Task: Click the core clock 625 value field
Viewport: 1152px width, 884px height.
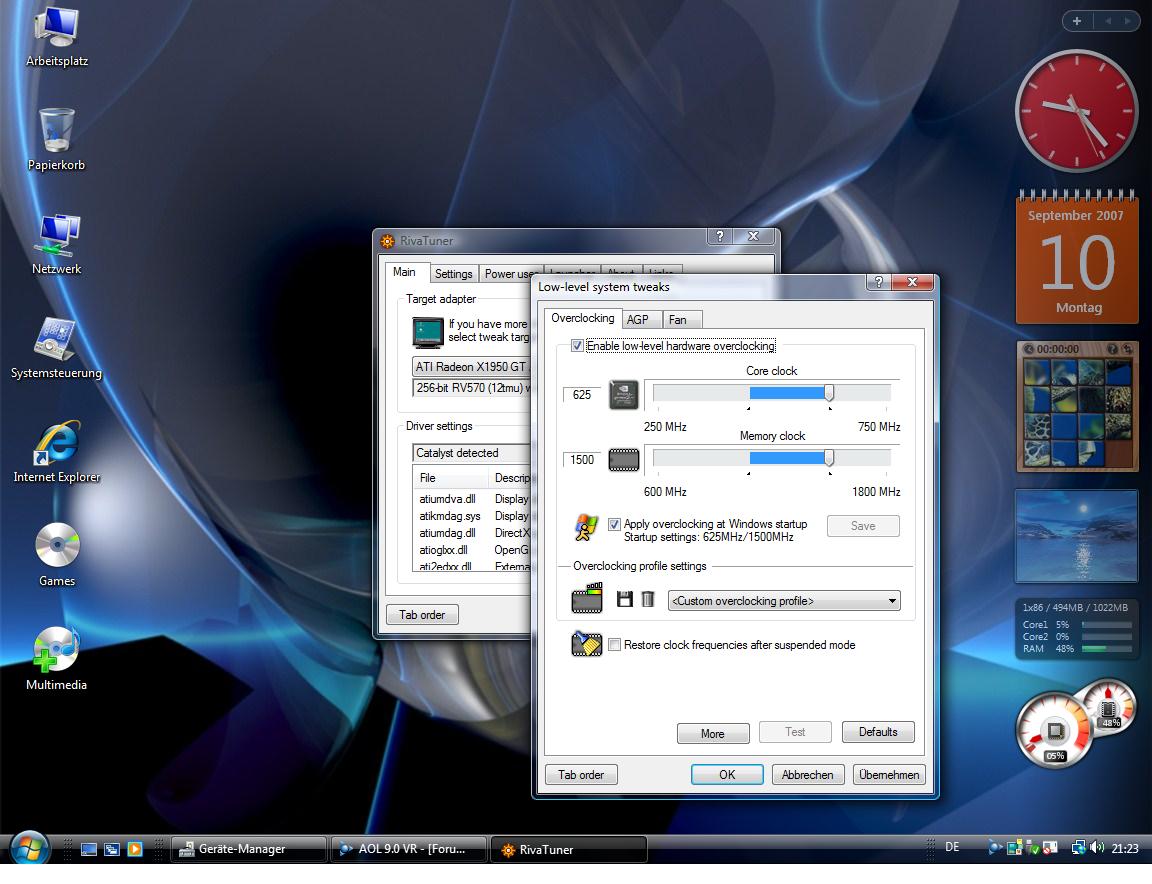Action: click(x=582, y=395)
